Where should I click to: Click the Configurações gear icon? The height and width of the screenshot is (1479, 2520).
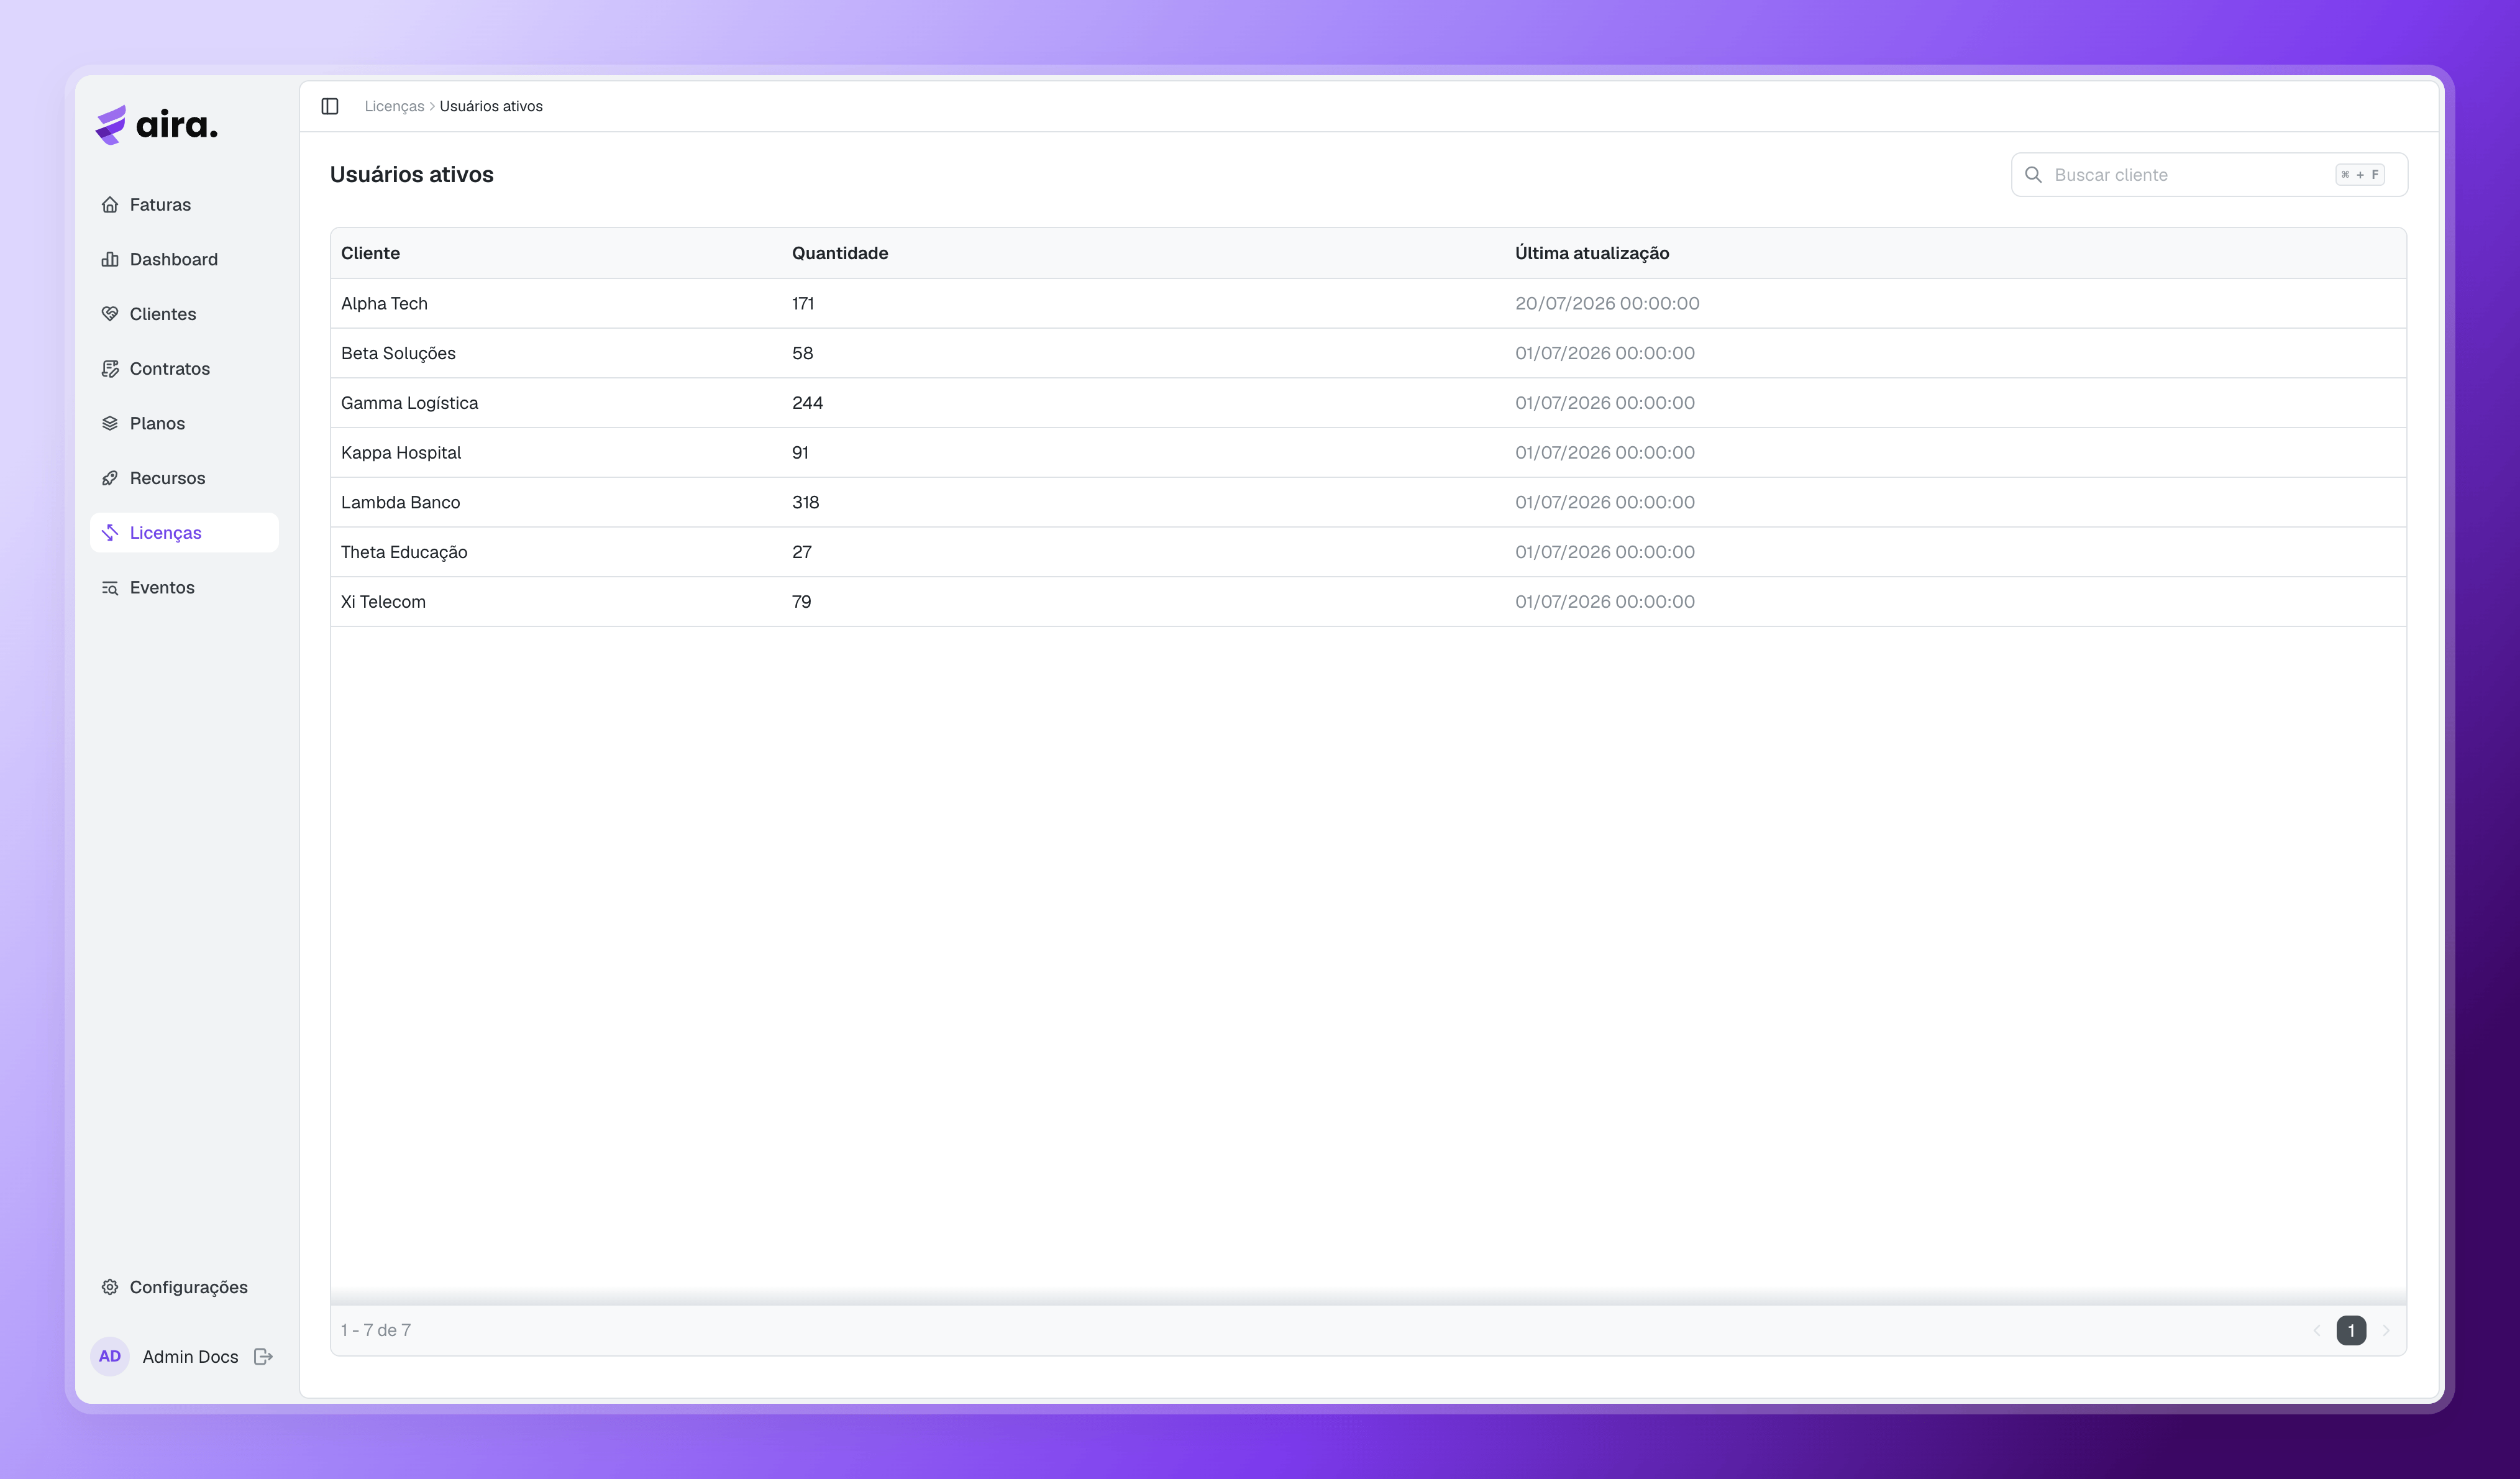point(110,1287)
